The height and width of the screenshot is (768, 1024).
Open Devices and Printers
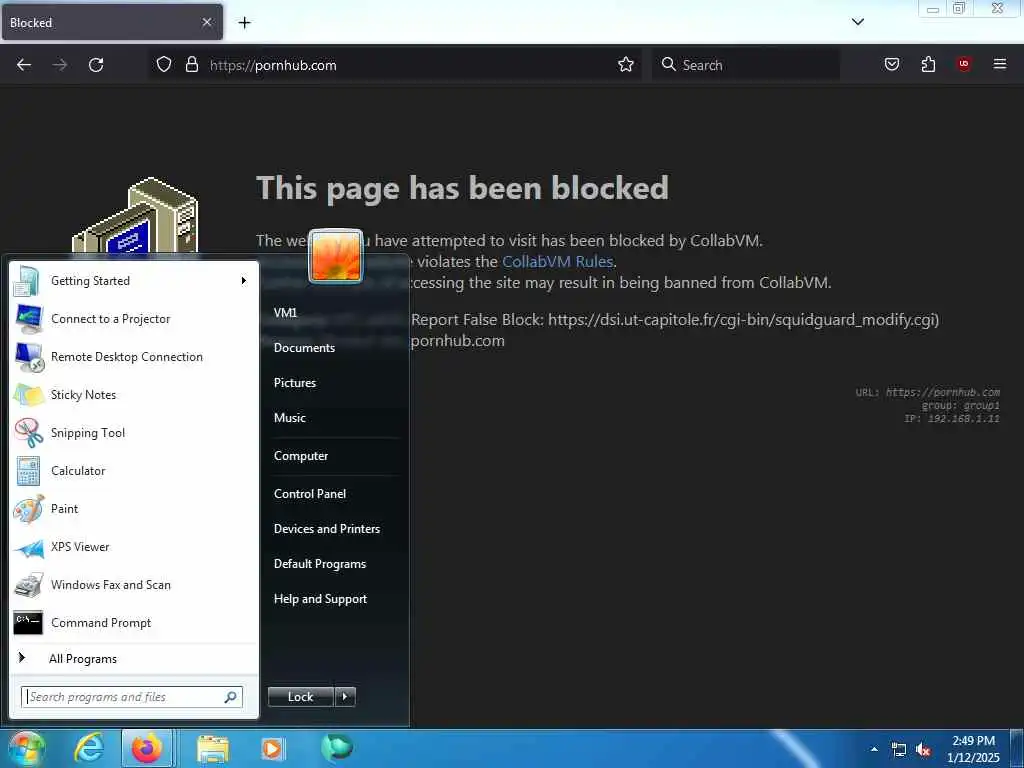point(327,529)
